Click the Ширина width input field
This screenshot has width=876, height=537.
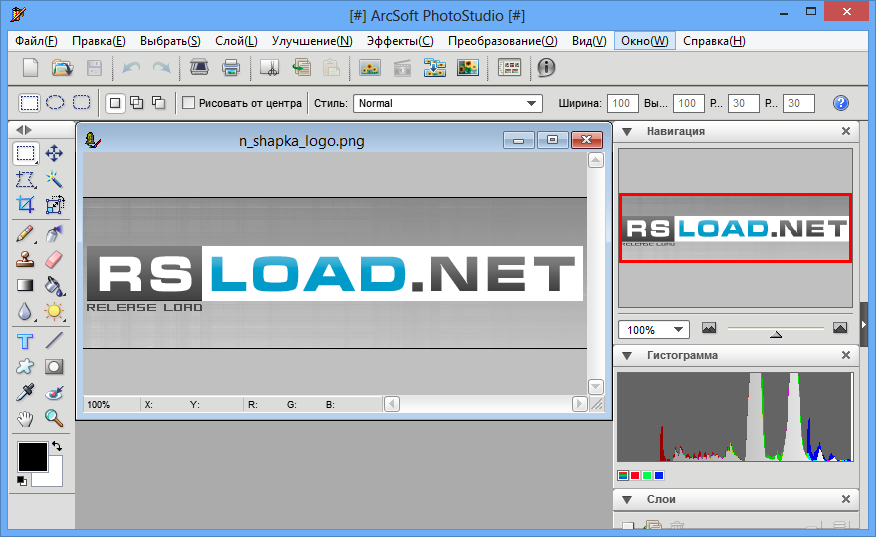coord(622,103)
